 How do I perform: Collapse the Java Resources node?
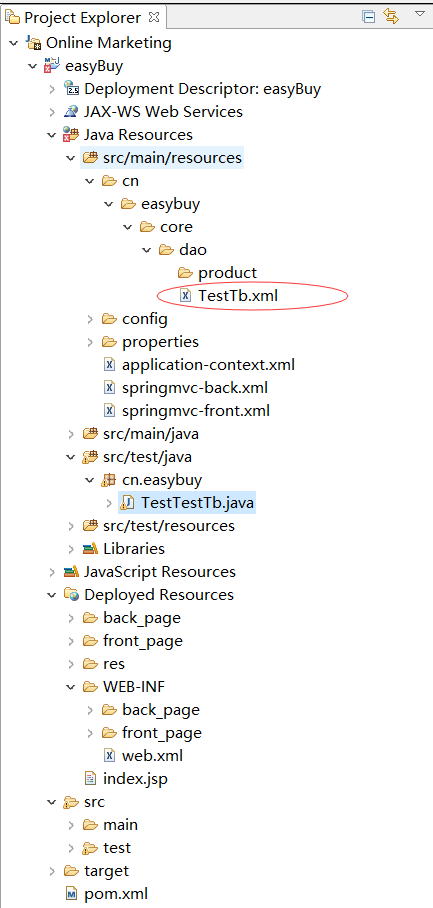(x=52, y=135)
